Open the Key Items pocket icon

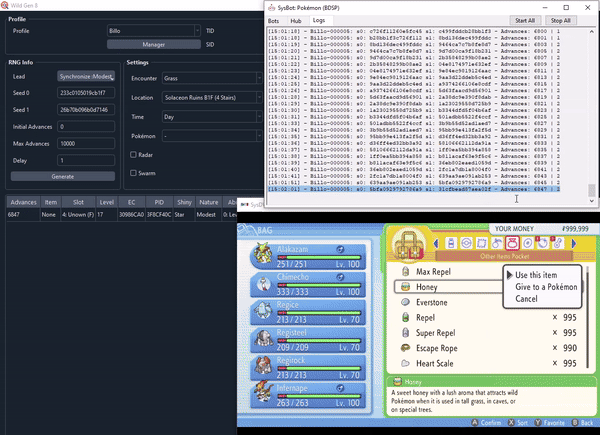(x=558, y=243)
